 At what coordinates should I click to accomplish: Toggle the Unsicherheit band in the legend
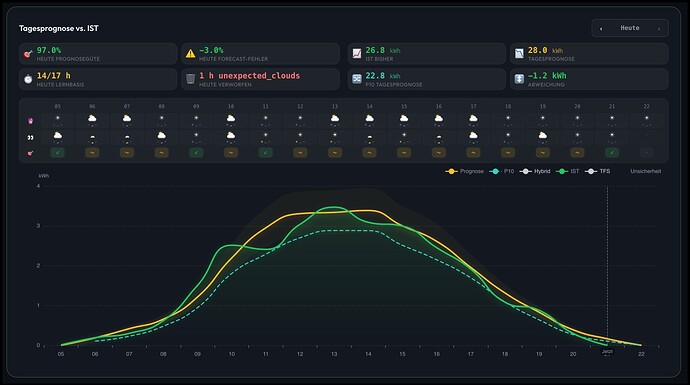(645, 171)
